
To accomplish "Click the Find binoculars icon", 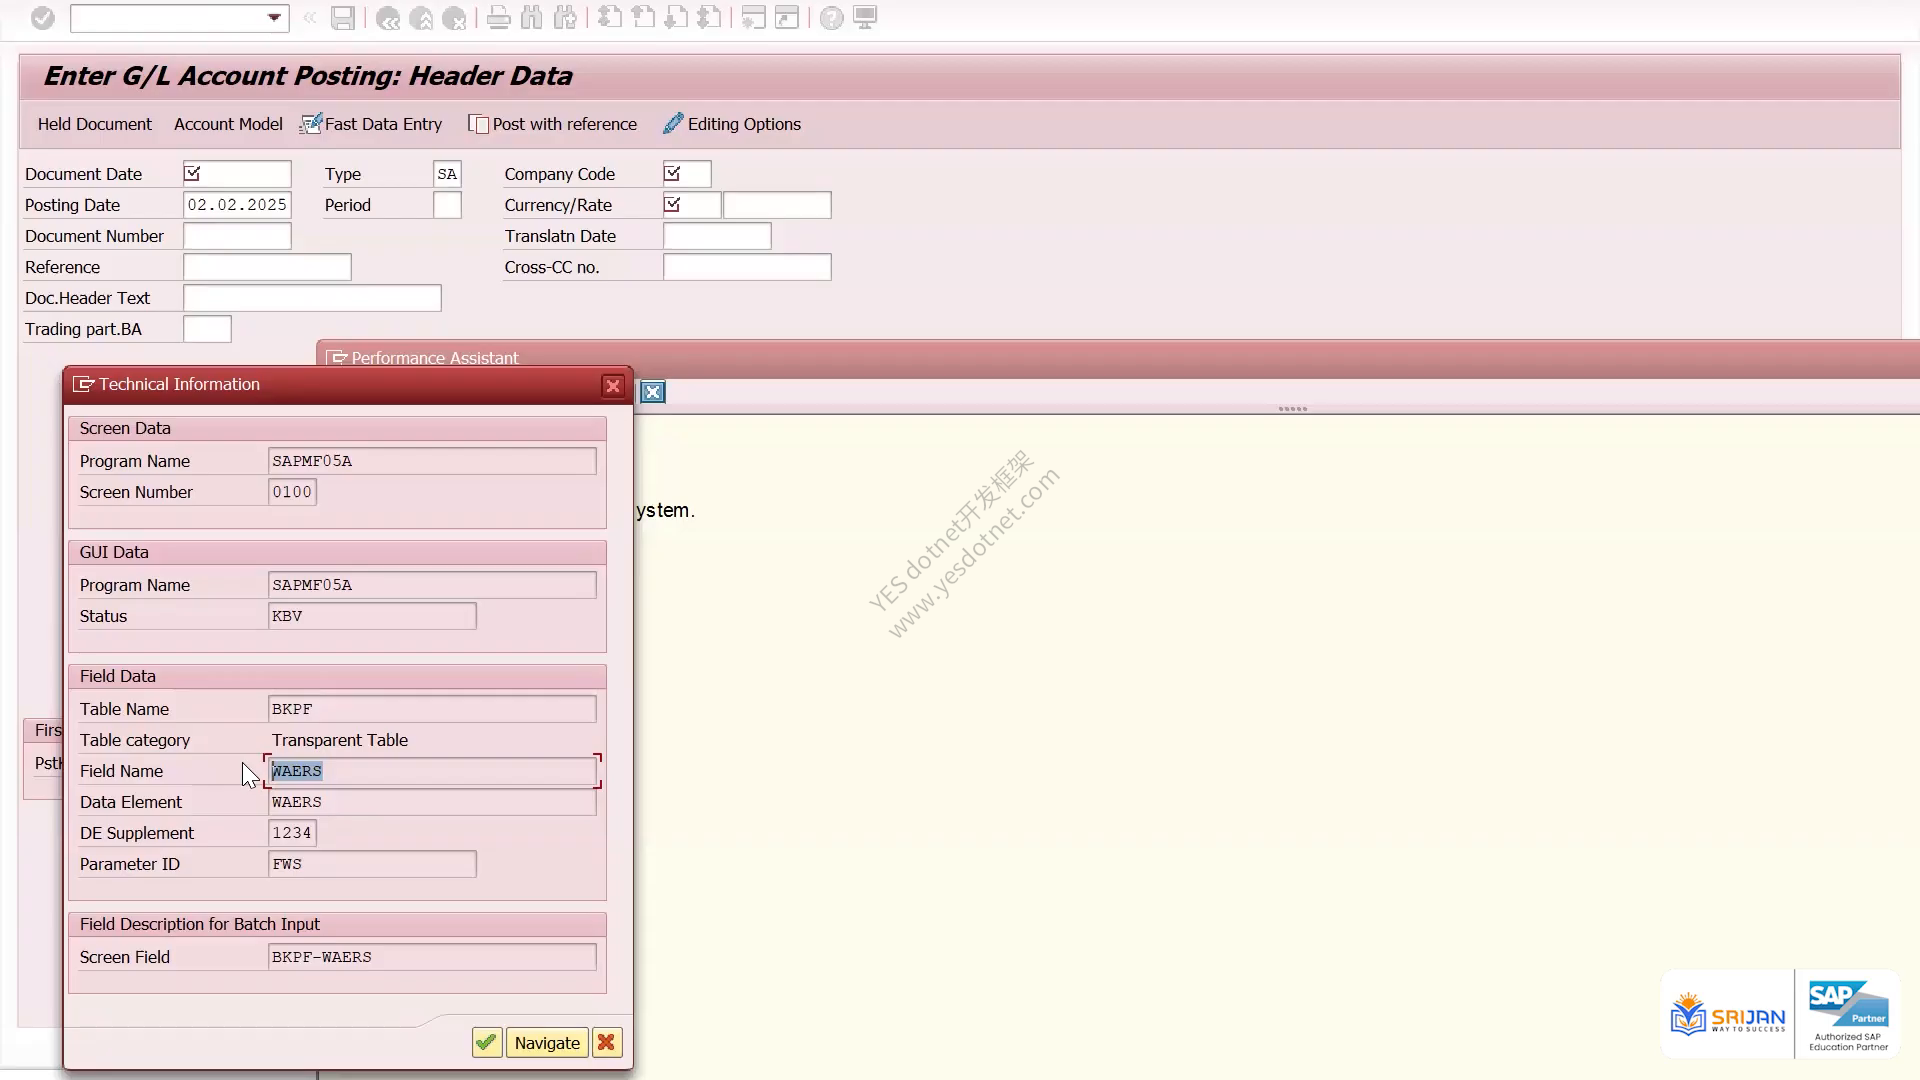I will coord(531,18).
